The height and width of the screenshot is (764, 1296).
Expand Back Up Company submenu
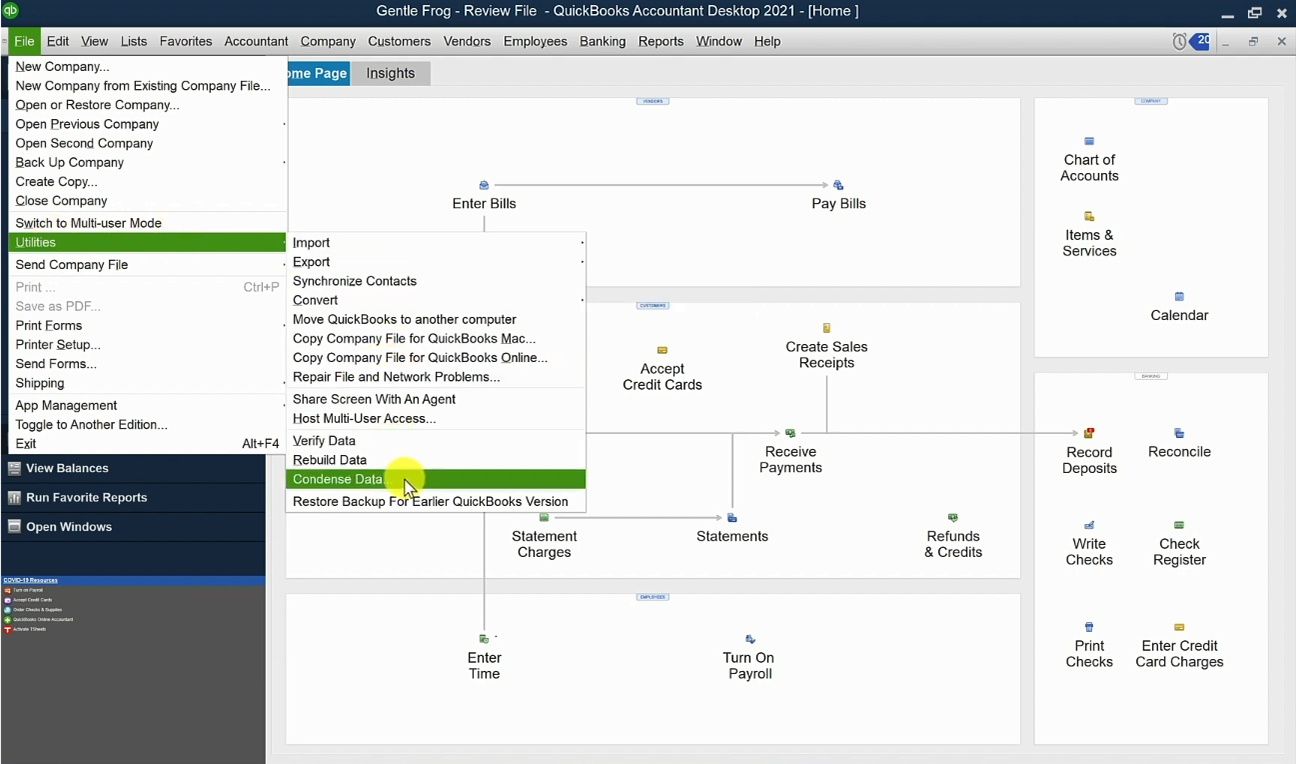[x=148, y=162]
